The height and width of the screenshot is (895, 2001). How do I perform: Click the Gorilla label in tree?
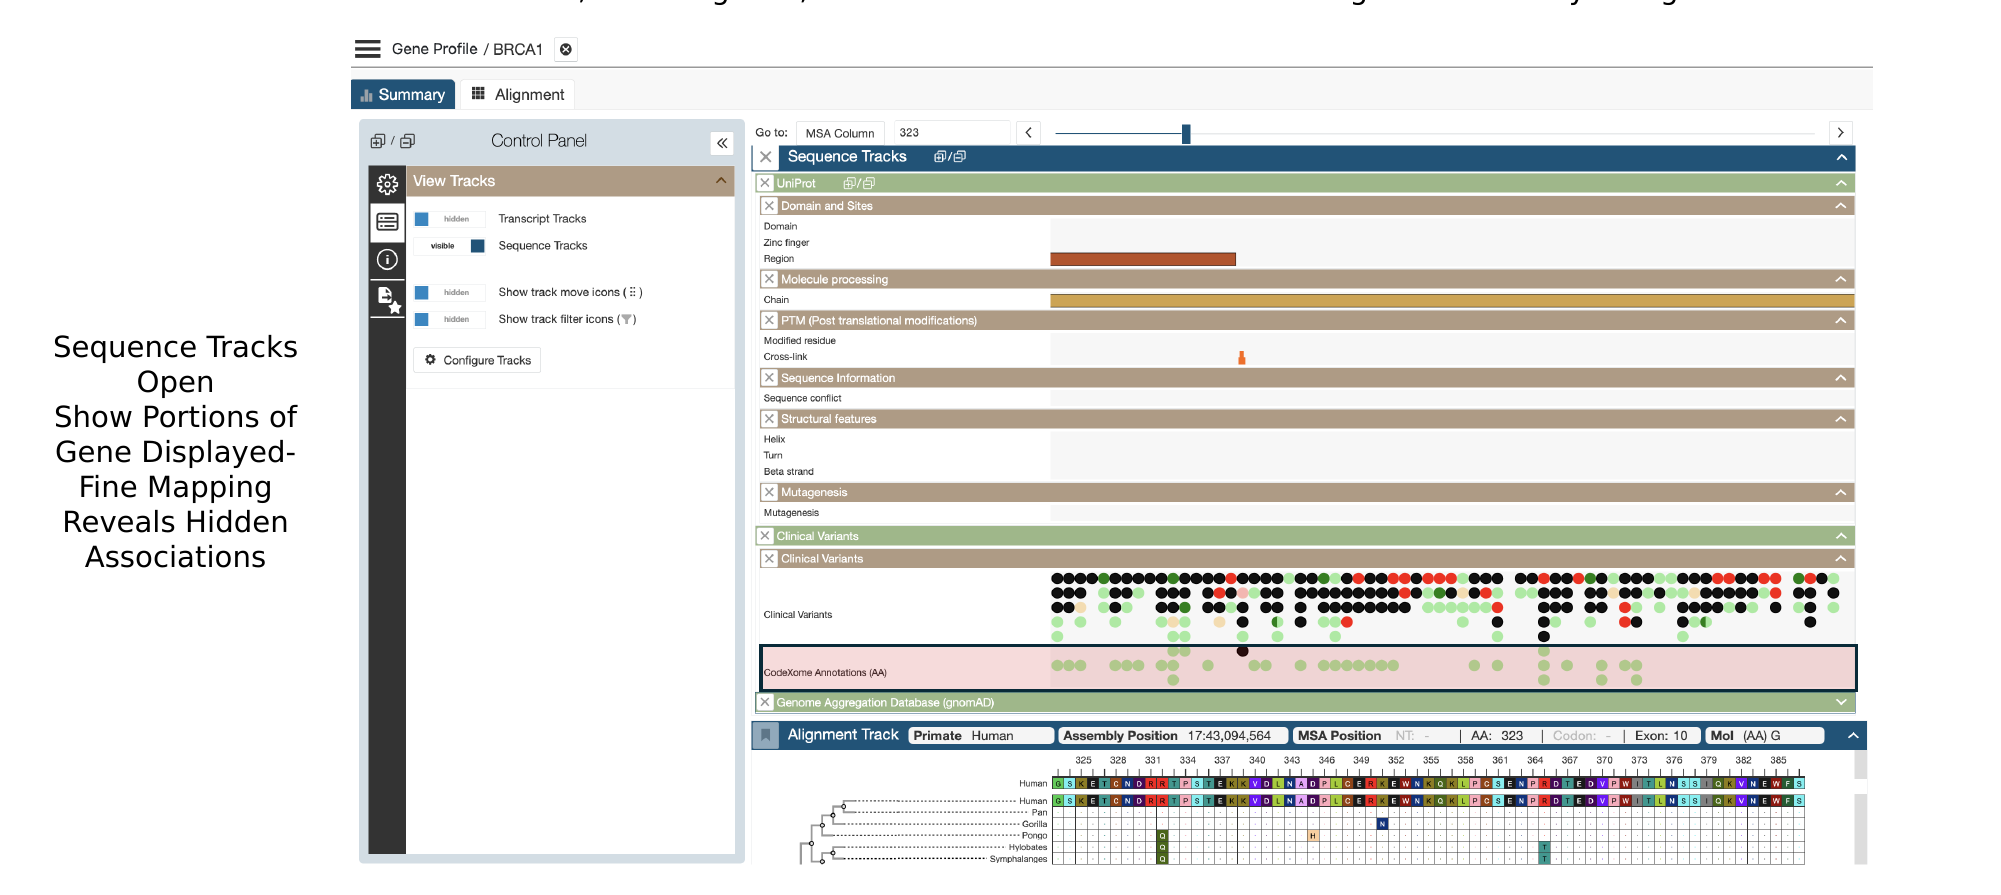coord(1034,825)
